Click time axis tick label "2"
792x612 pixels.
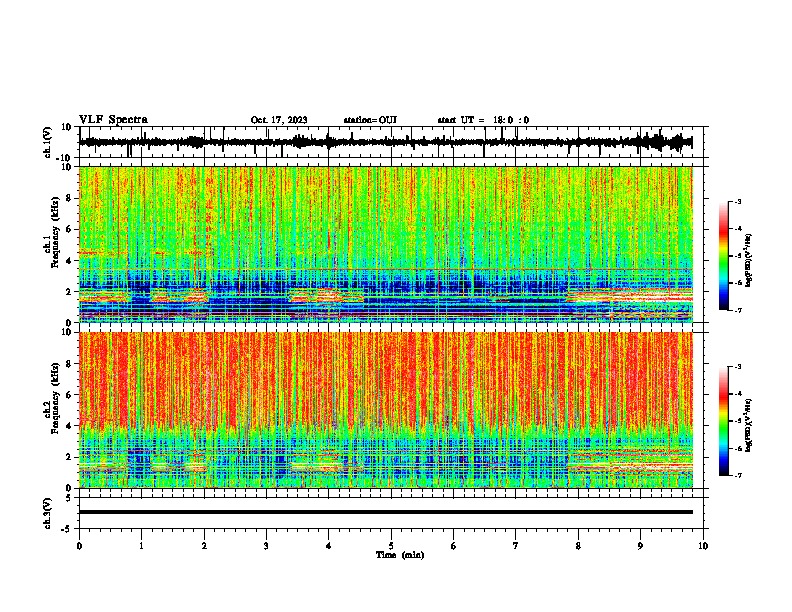coord(204,546)
